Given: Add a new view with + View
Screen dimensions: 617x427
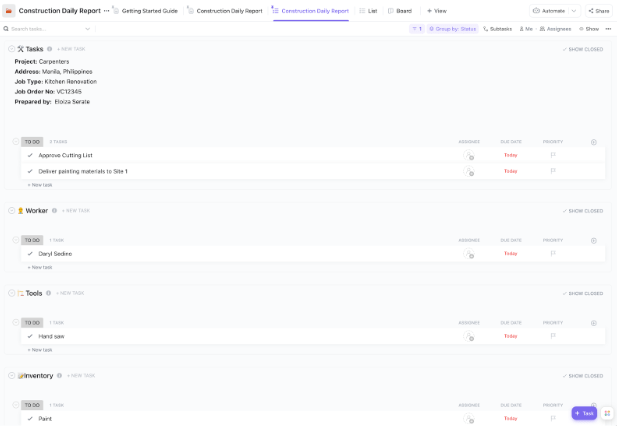Looking at the screenshot, I should (x=437, y=11).
